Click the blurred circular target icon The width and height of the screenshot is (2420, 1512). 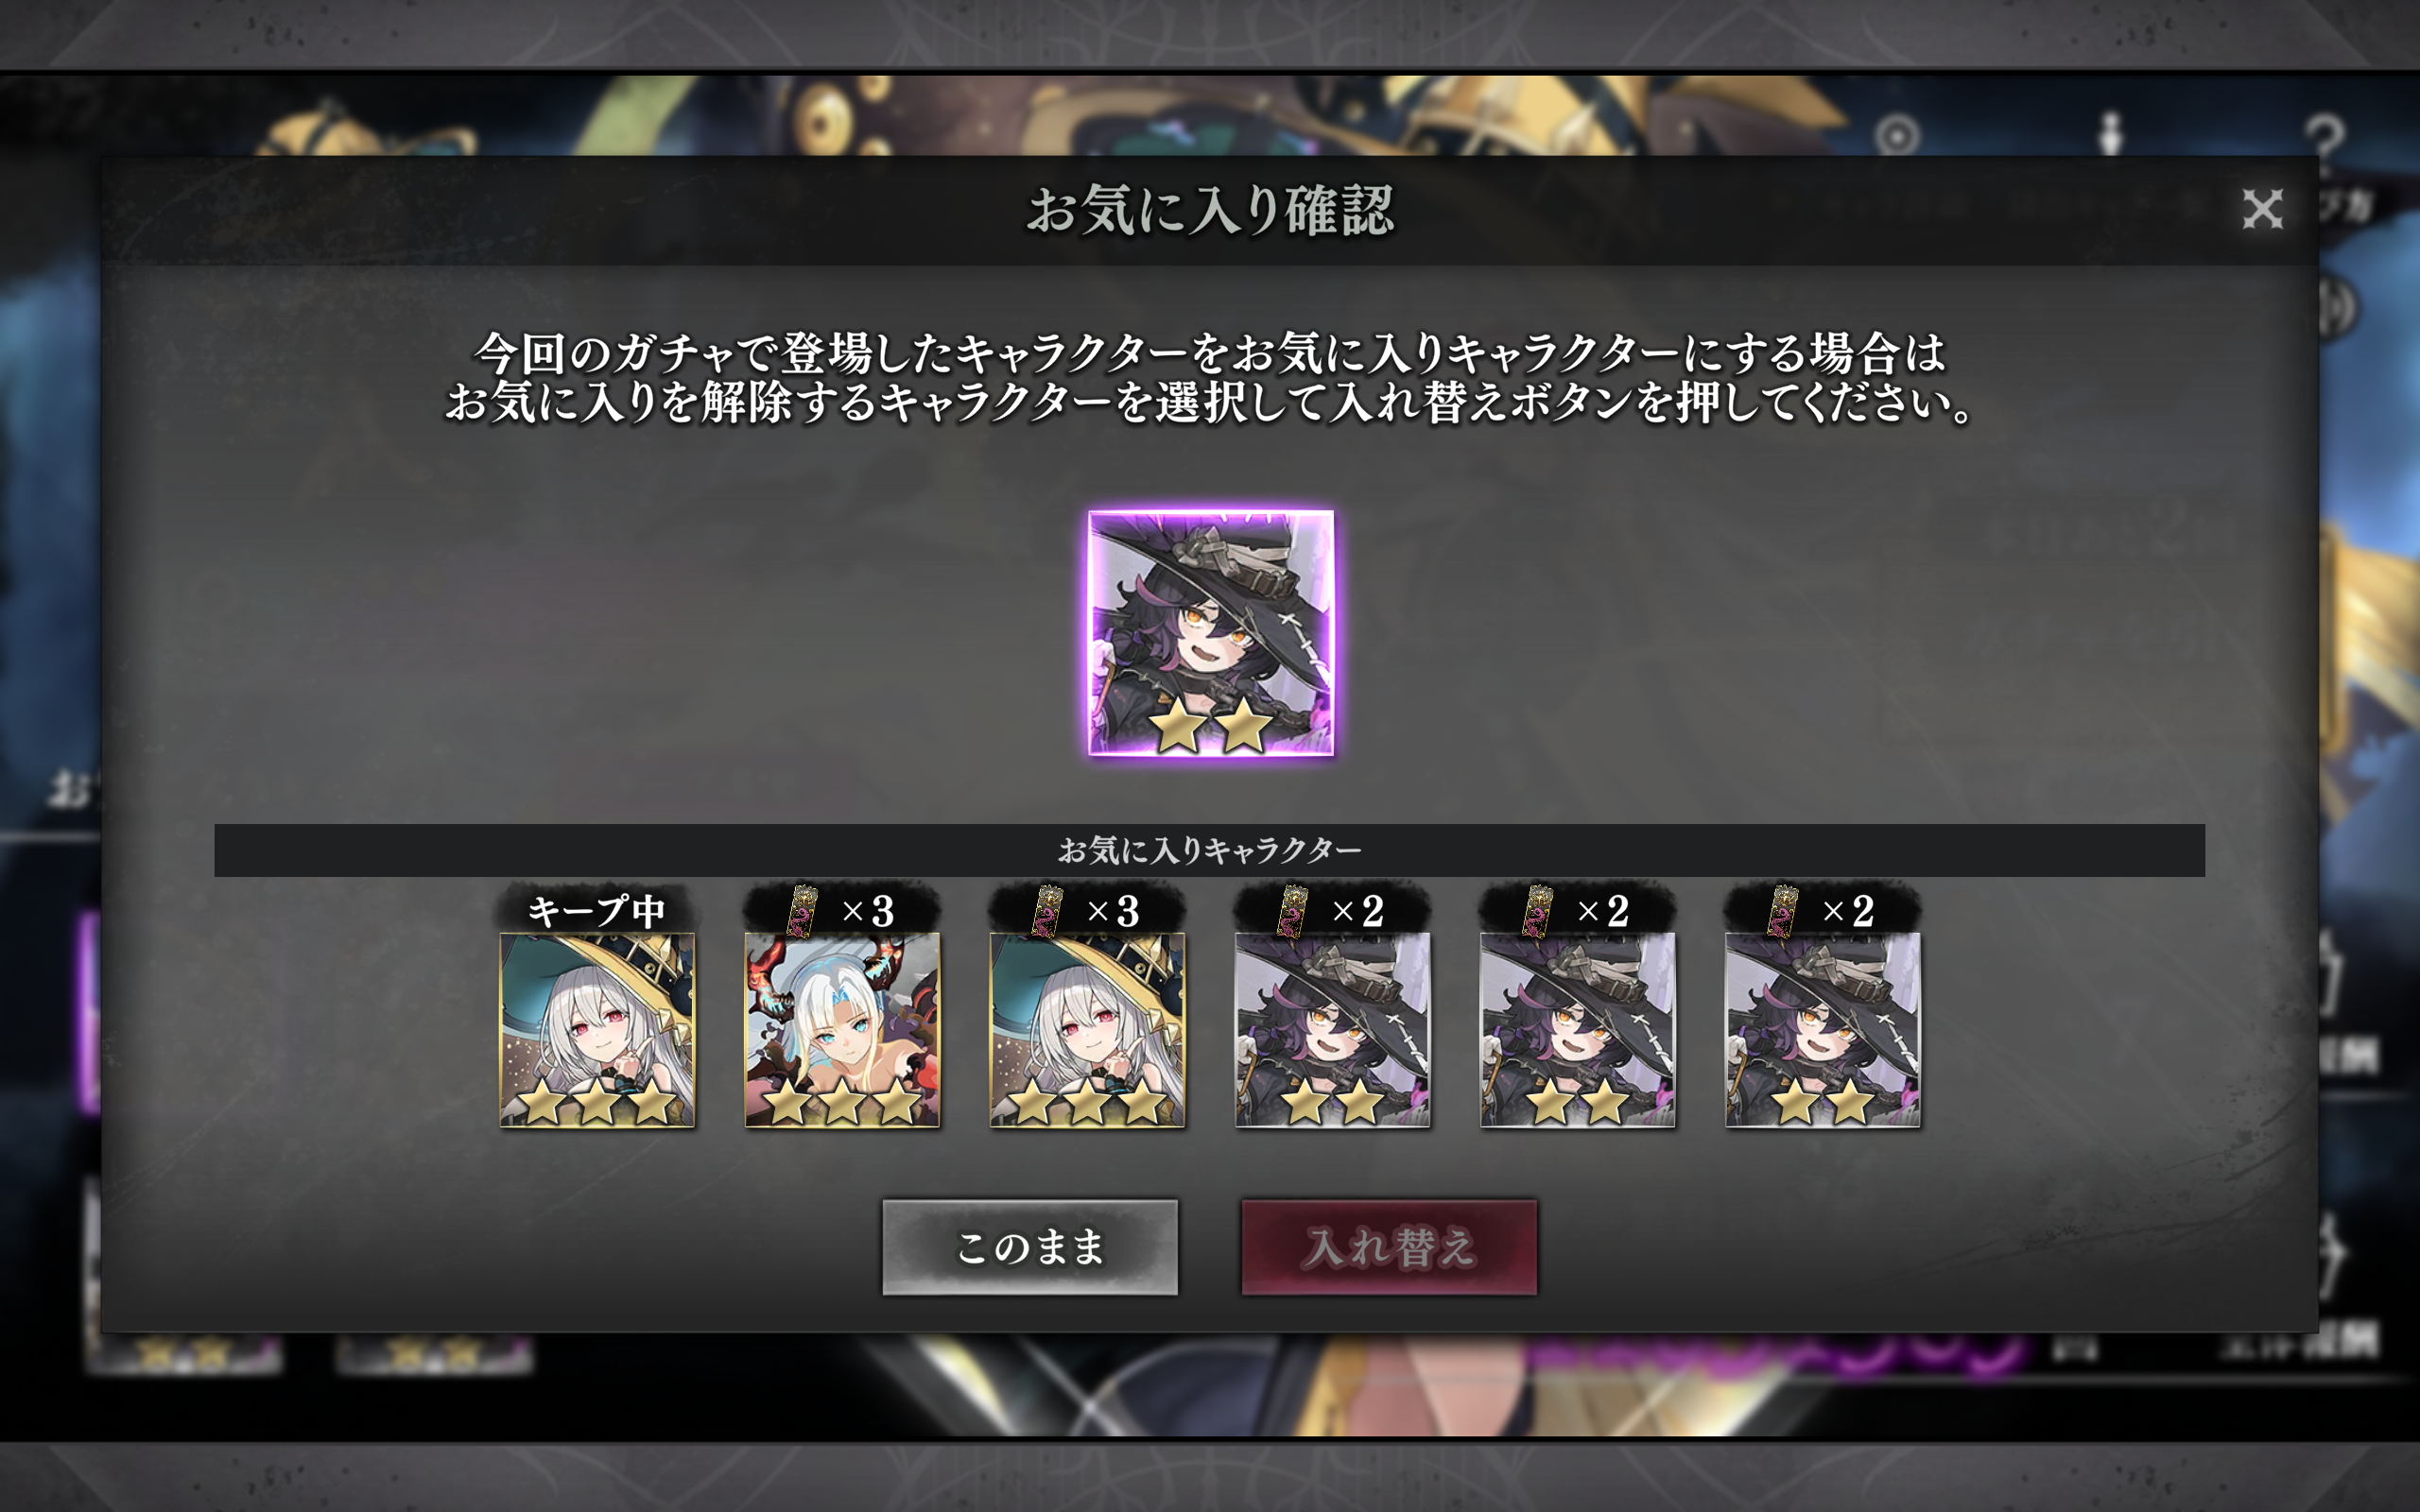click(x=1897, y=135)
